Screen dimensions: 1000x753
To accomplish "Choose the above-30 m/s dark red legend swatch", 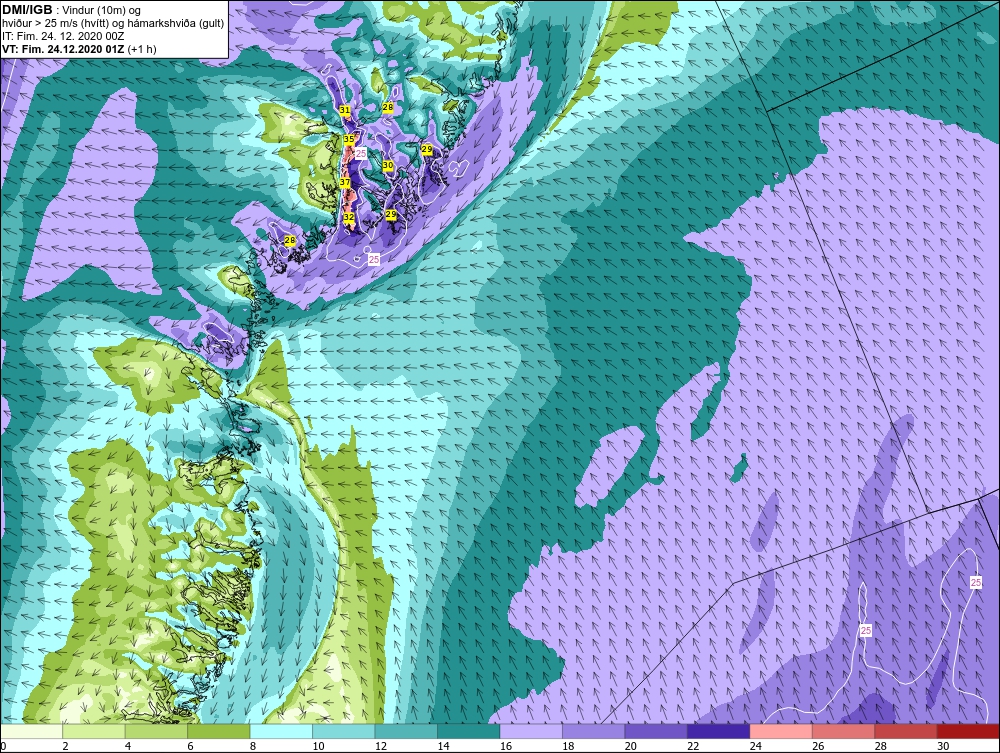I will [968, 731].
